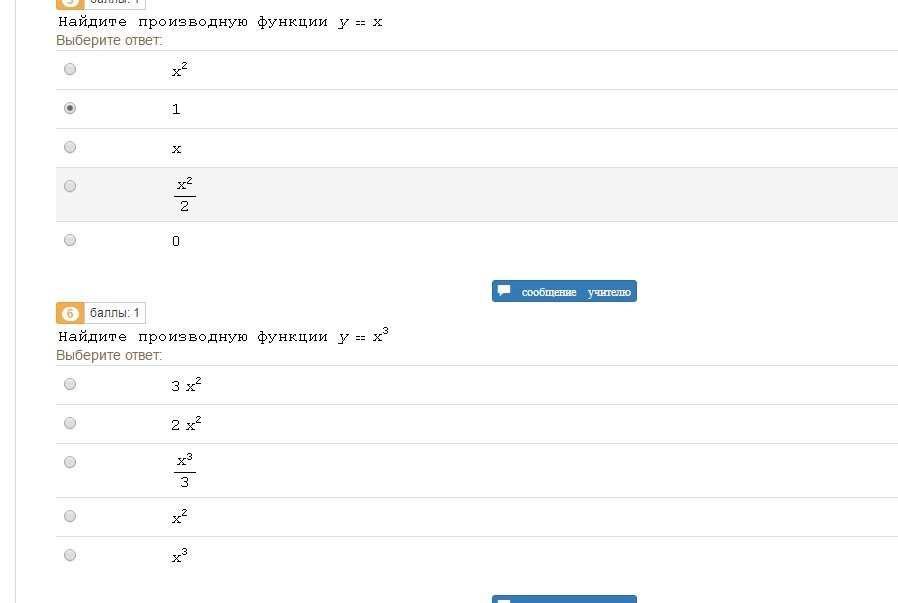Click the 'Выберите ответ:' label for question 6

pyautogui.click(x=109, y=356)
